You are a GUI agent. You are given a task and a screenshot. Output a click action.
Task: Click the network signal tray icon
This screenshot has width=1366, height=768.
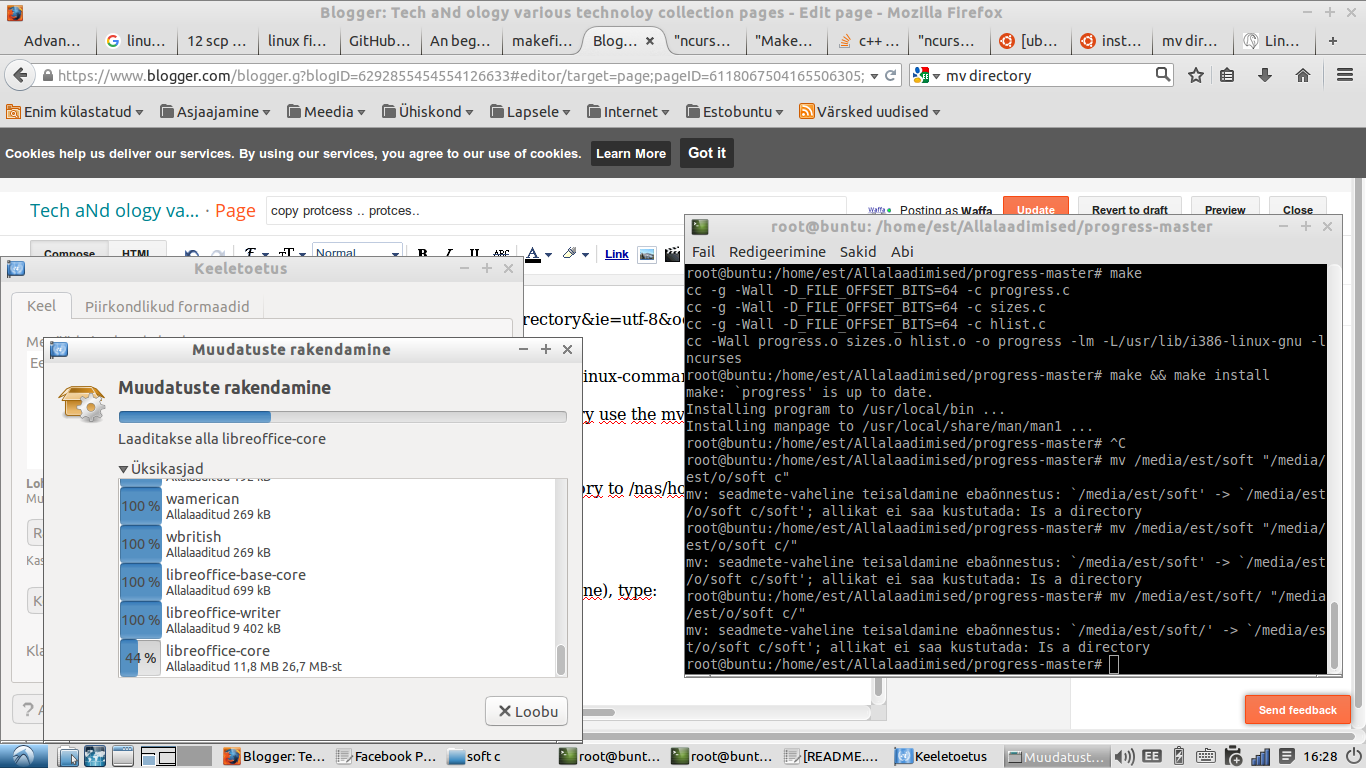[1260, 757]
